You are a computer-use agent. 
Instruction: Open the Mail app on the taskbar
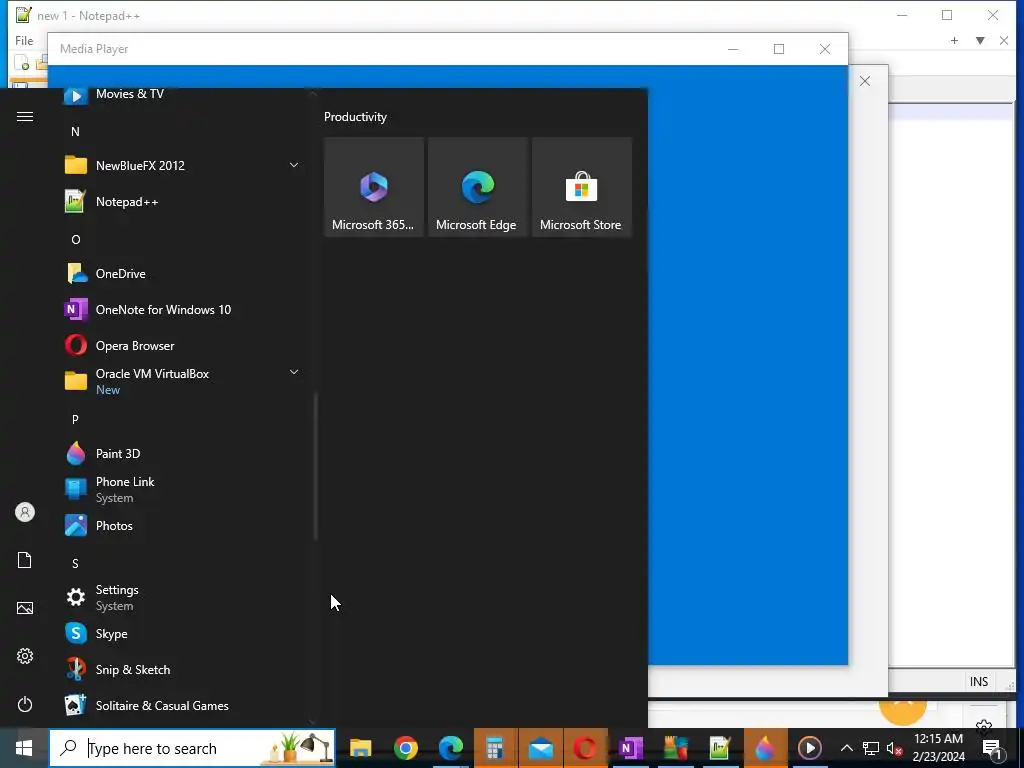(x=541, y=748)
